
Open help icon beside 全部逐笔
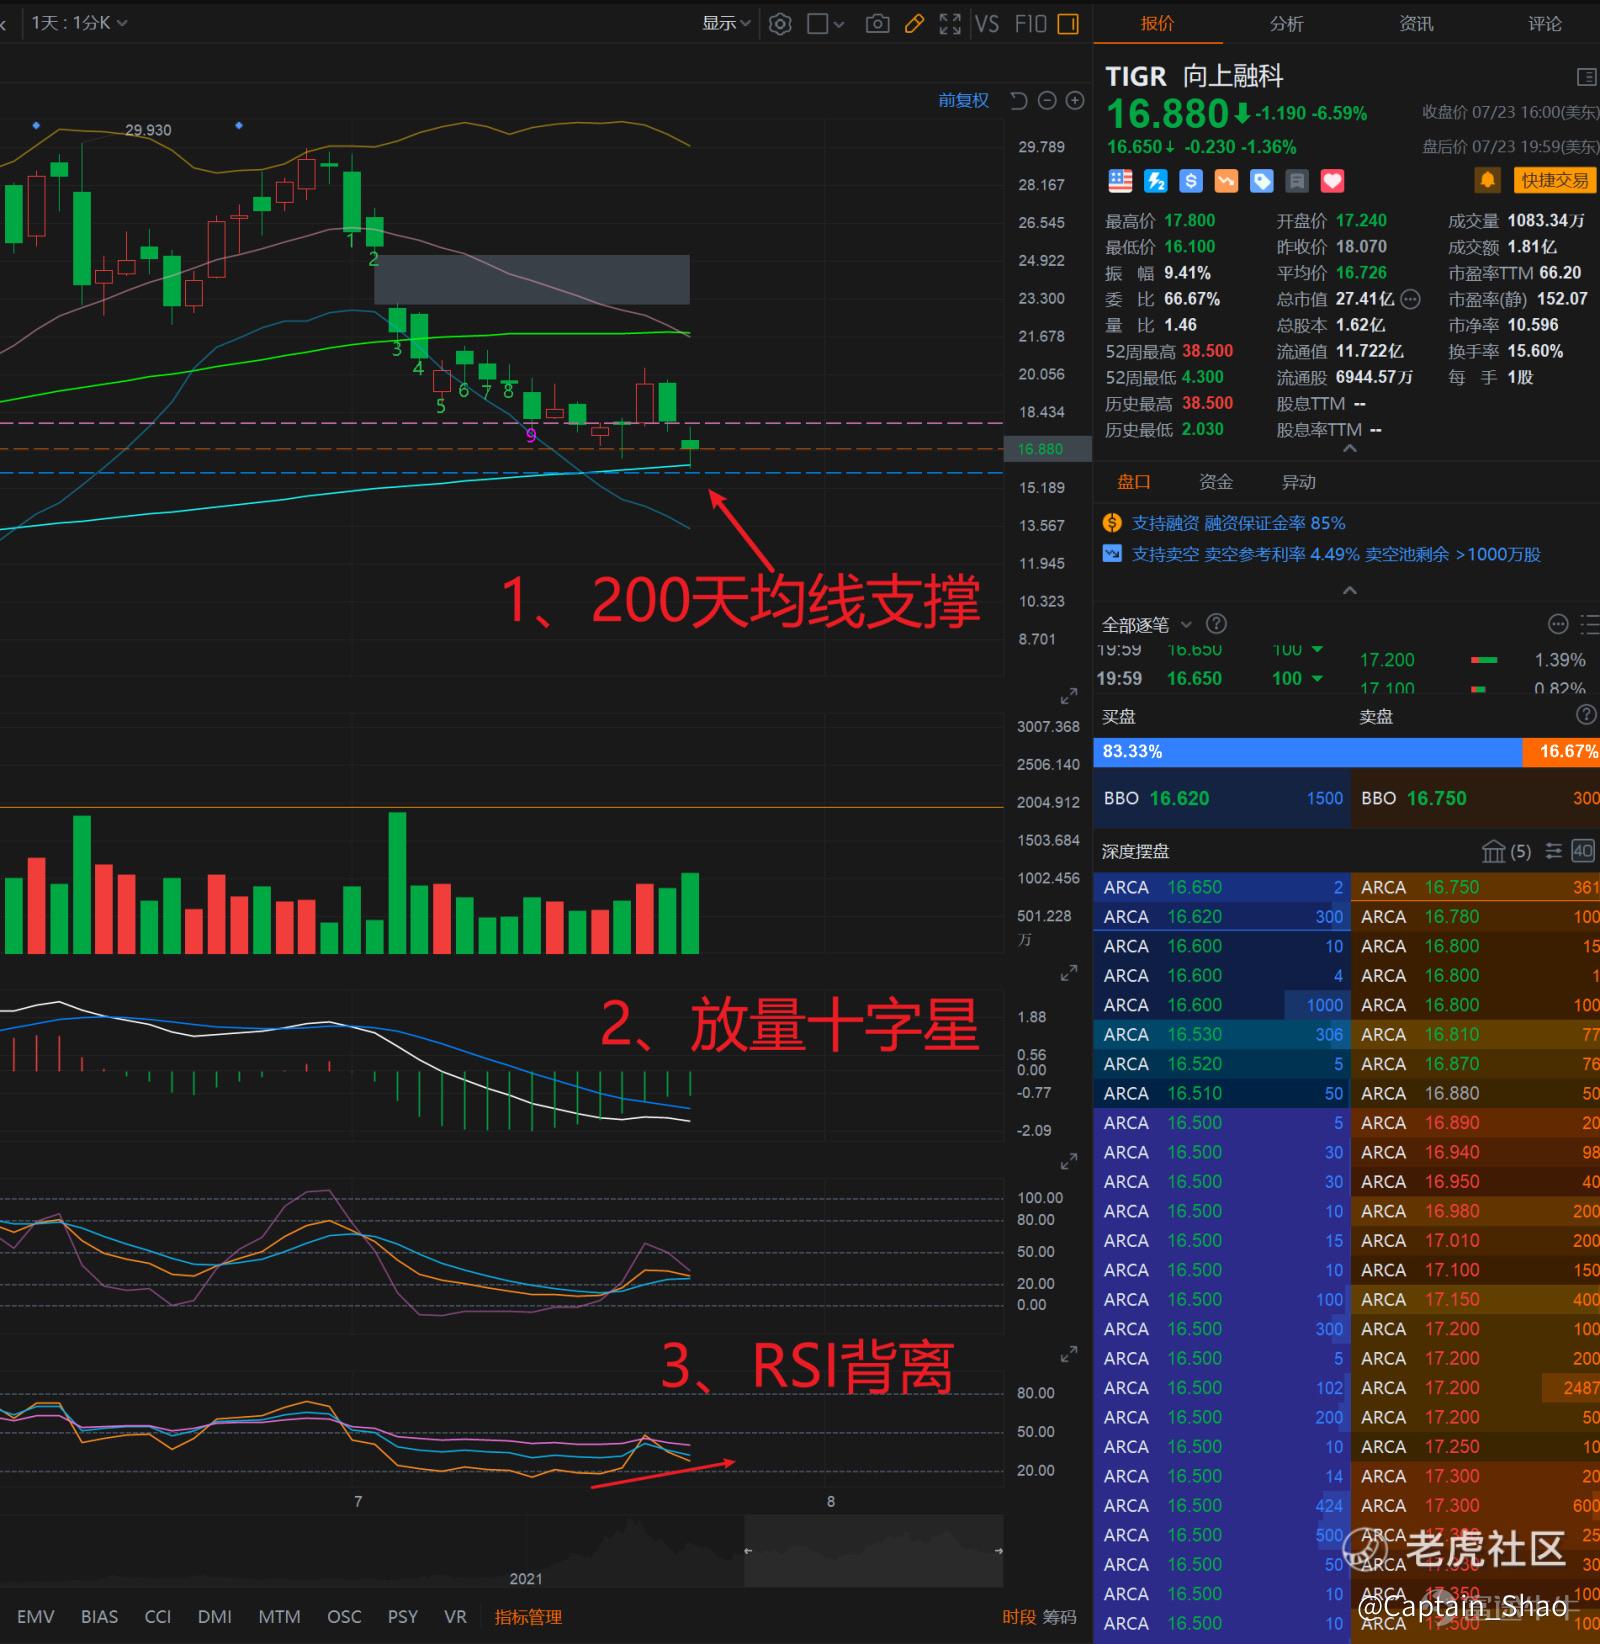point(1216,624)
